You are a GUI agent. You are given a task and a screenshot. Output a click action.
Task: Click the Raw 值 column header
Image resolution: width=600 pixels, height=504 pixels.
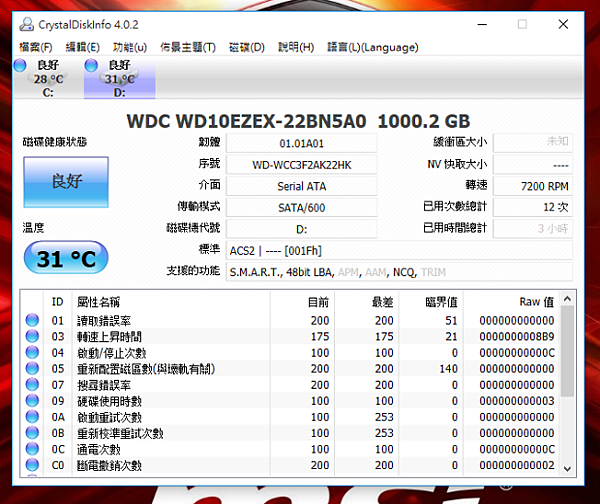click(x=512, y=302)
